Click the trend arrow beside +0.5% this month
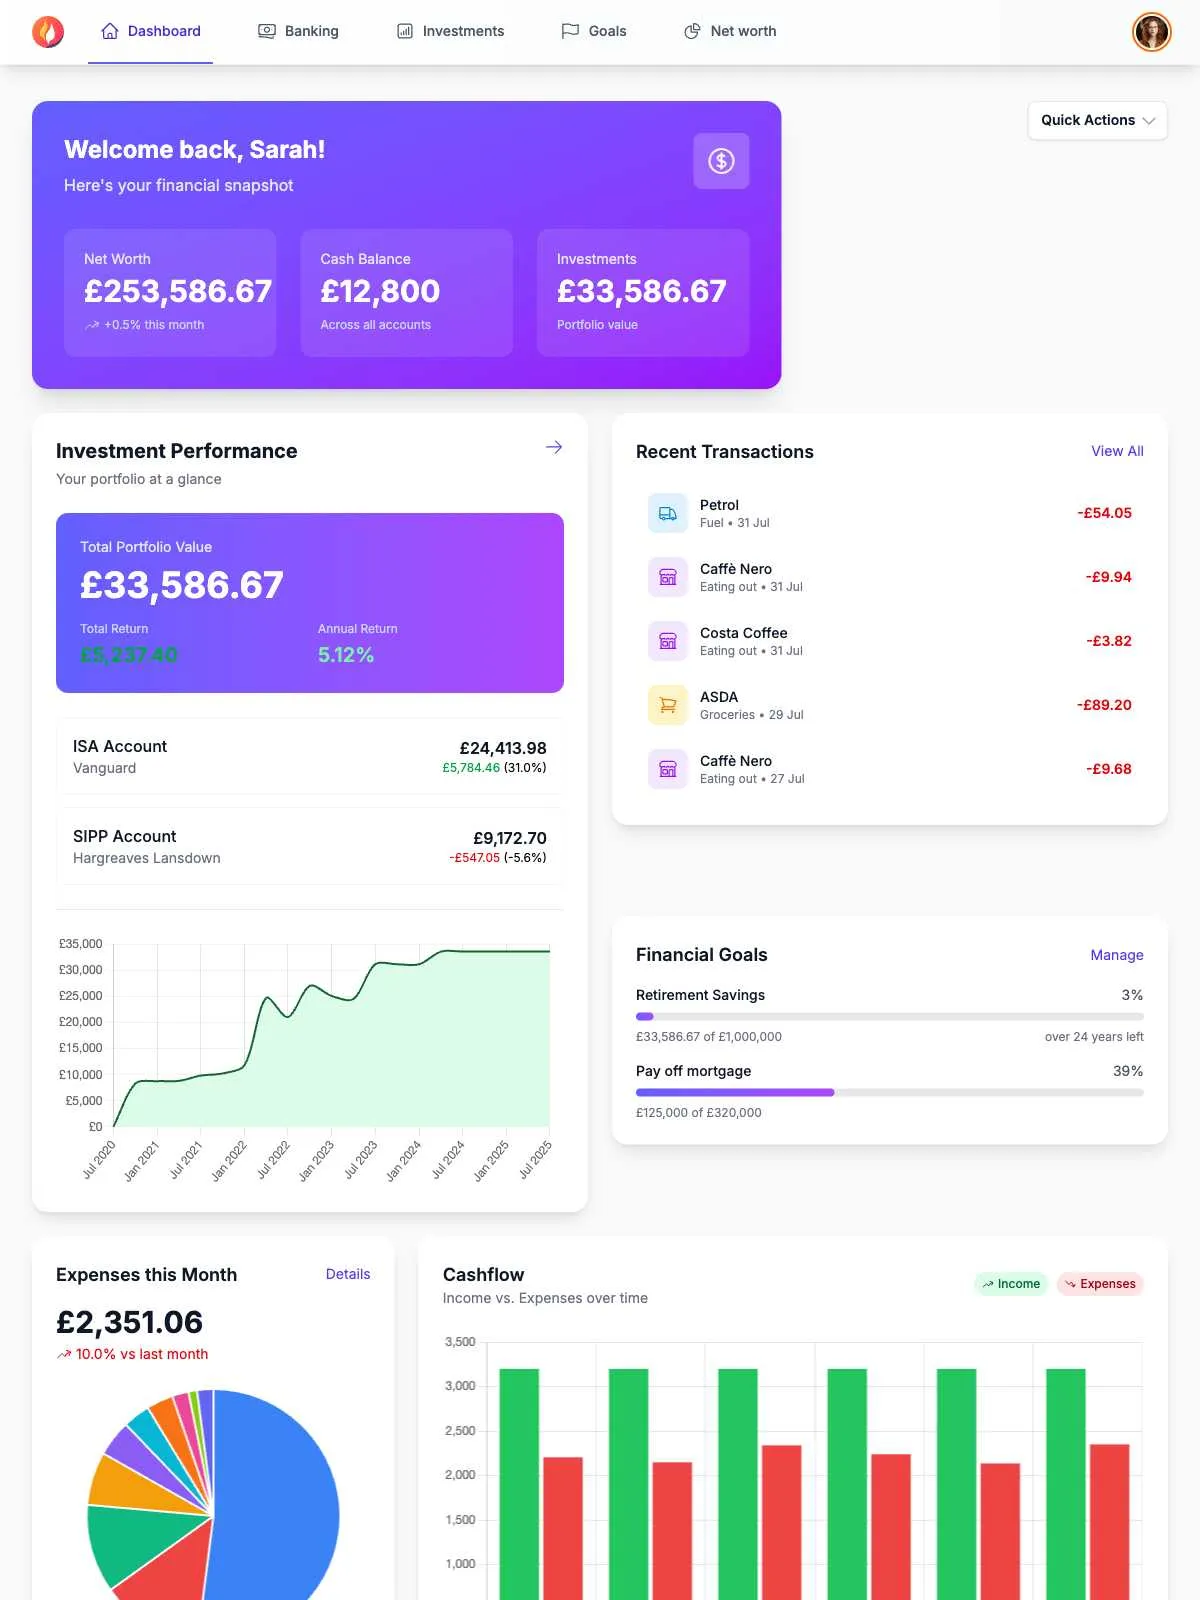This screenshot has height=1600, width=1200. tap(92, 325)
